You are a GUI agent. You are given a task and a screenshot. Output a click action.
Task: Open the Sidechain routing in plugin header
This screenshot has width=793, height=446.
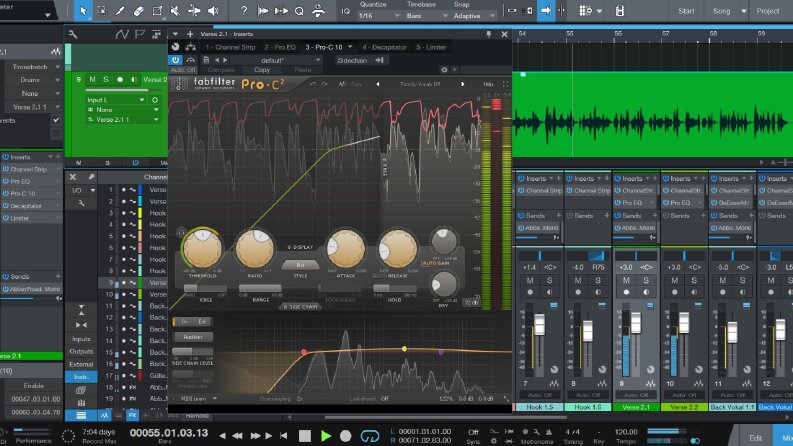pos(361,60)
